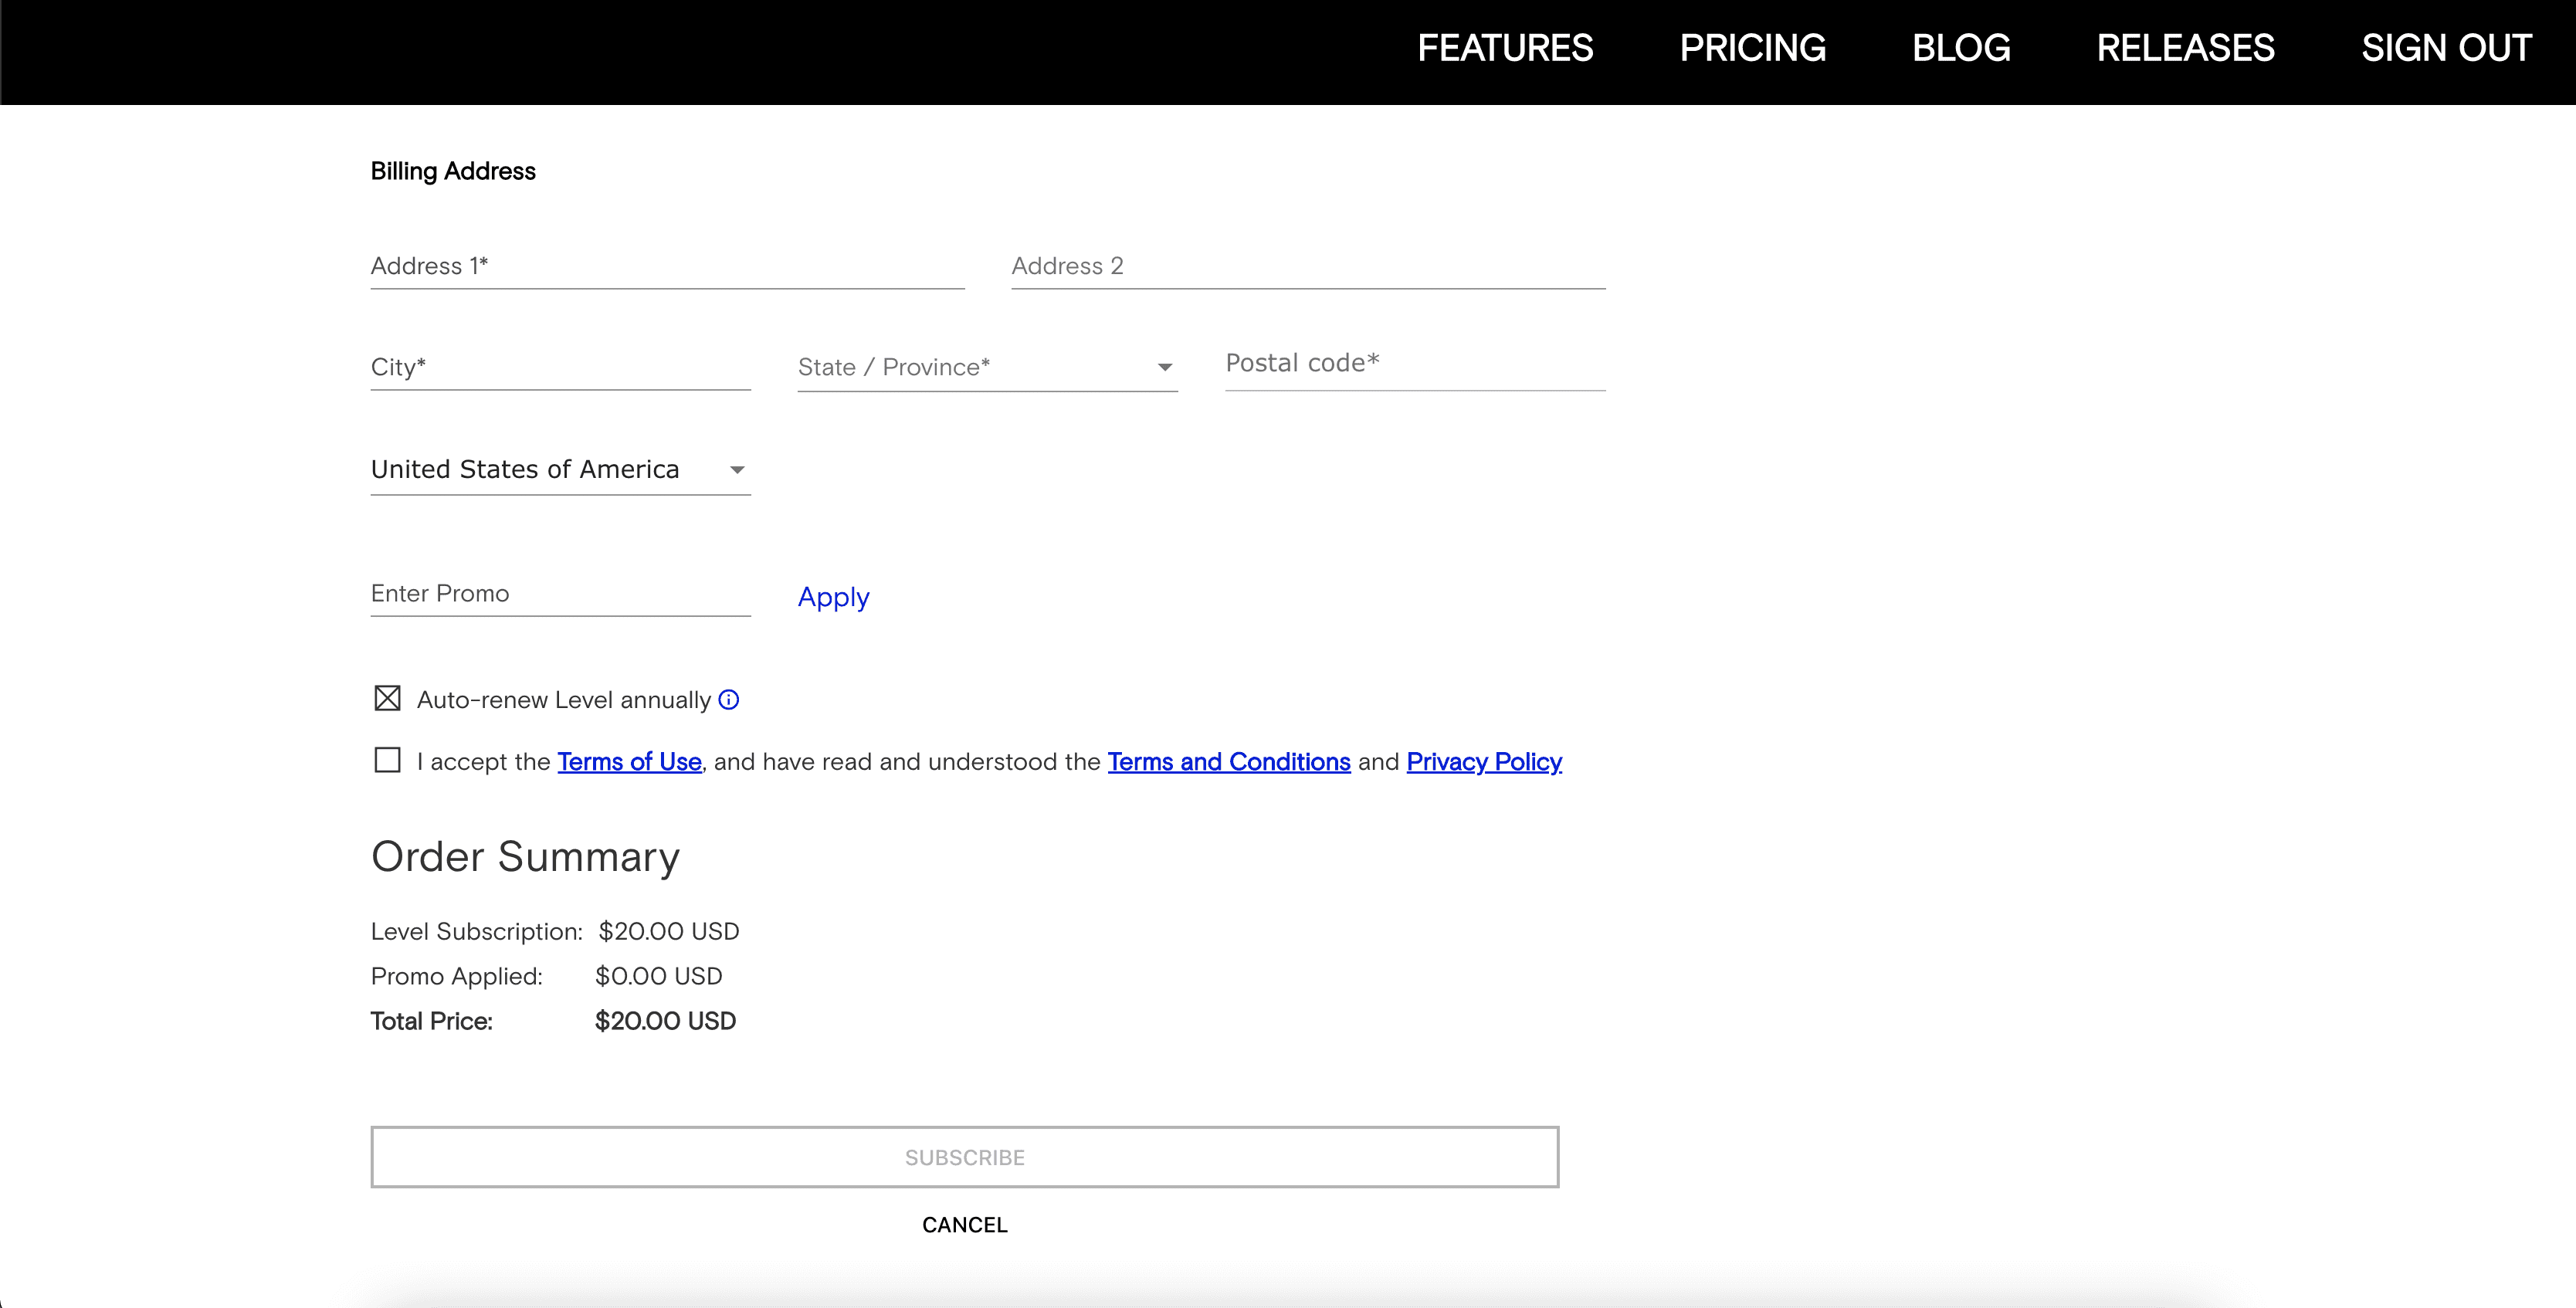2576x1308 pixels.
Task: Click the Enter Promo input field
Action: 559,594
